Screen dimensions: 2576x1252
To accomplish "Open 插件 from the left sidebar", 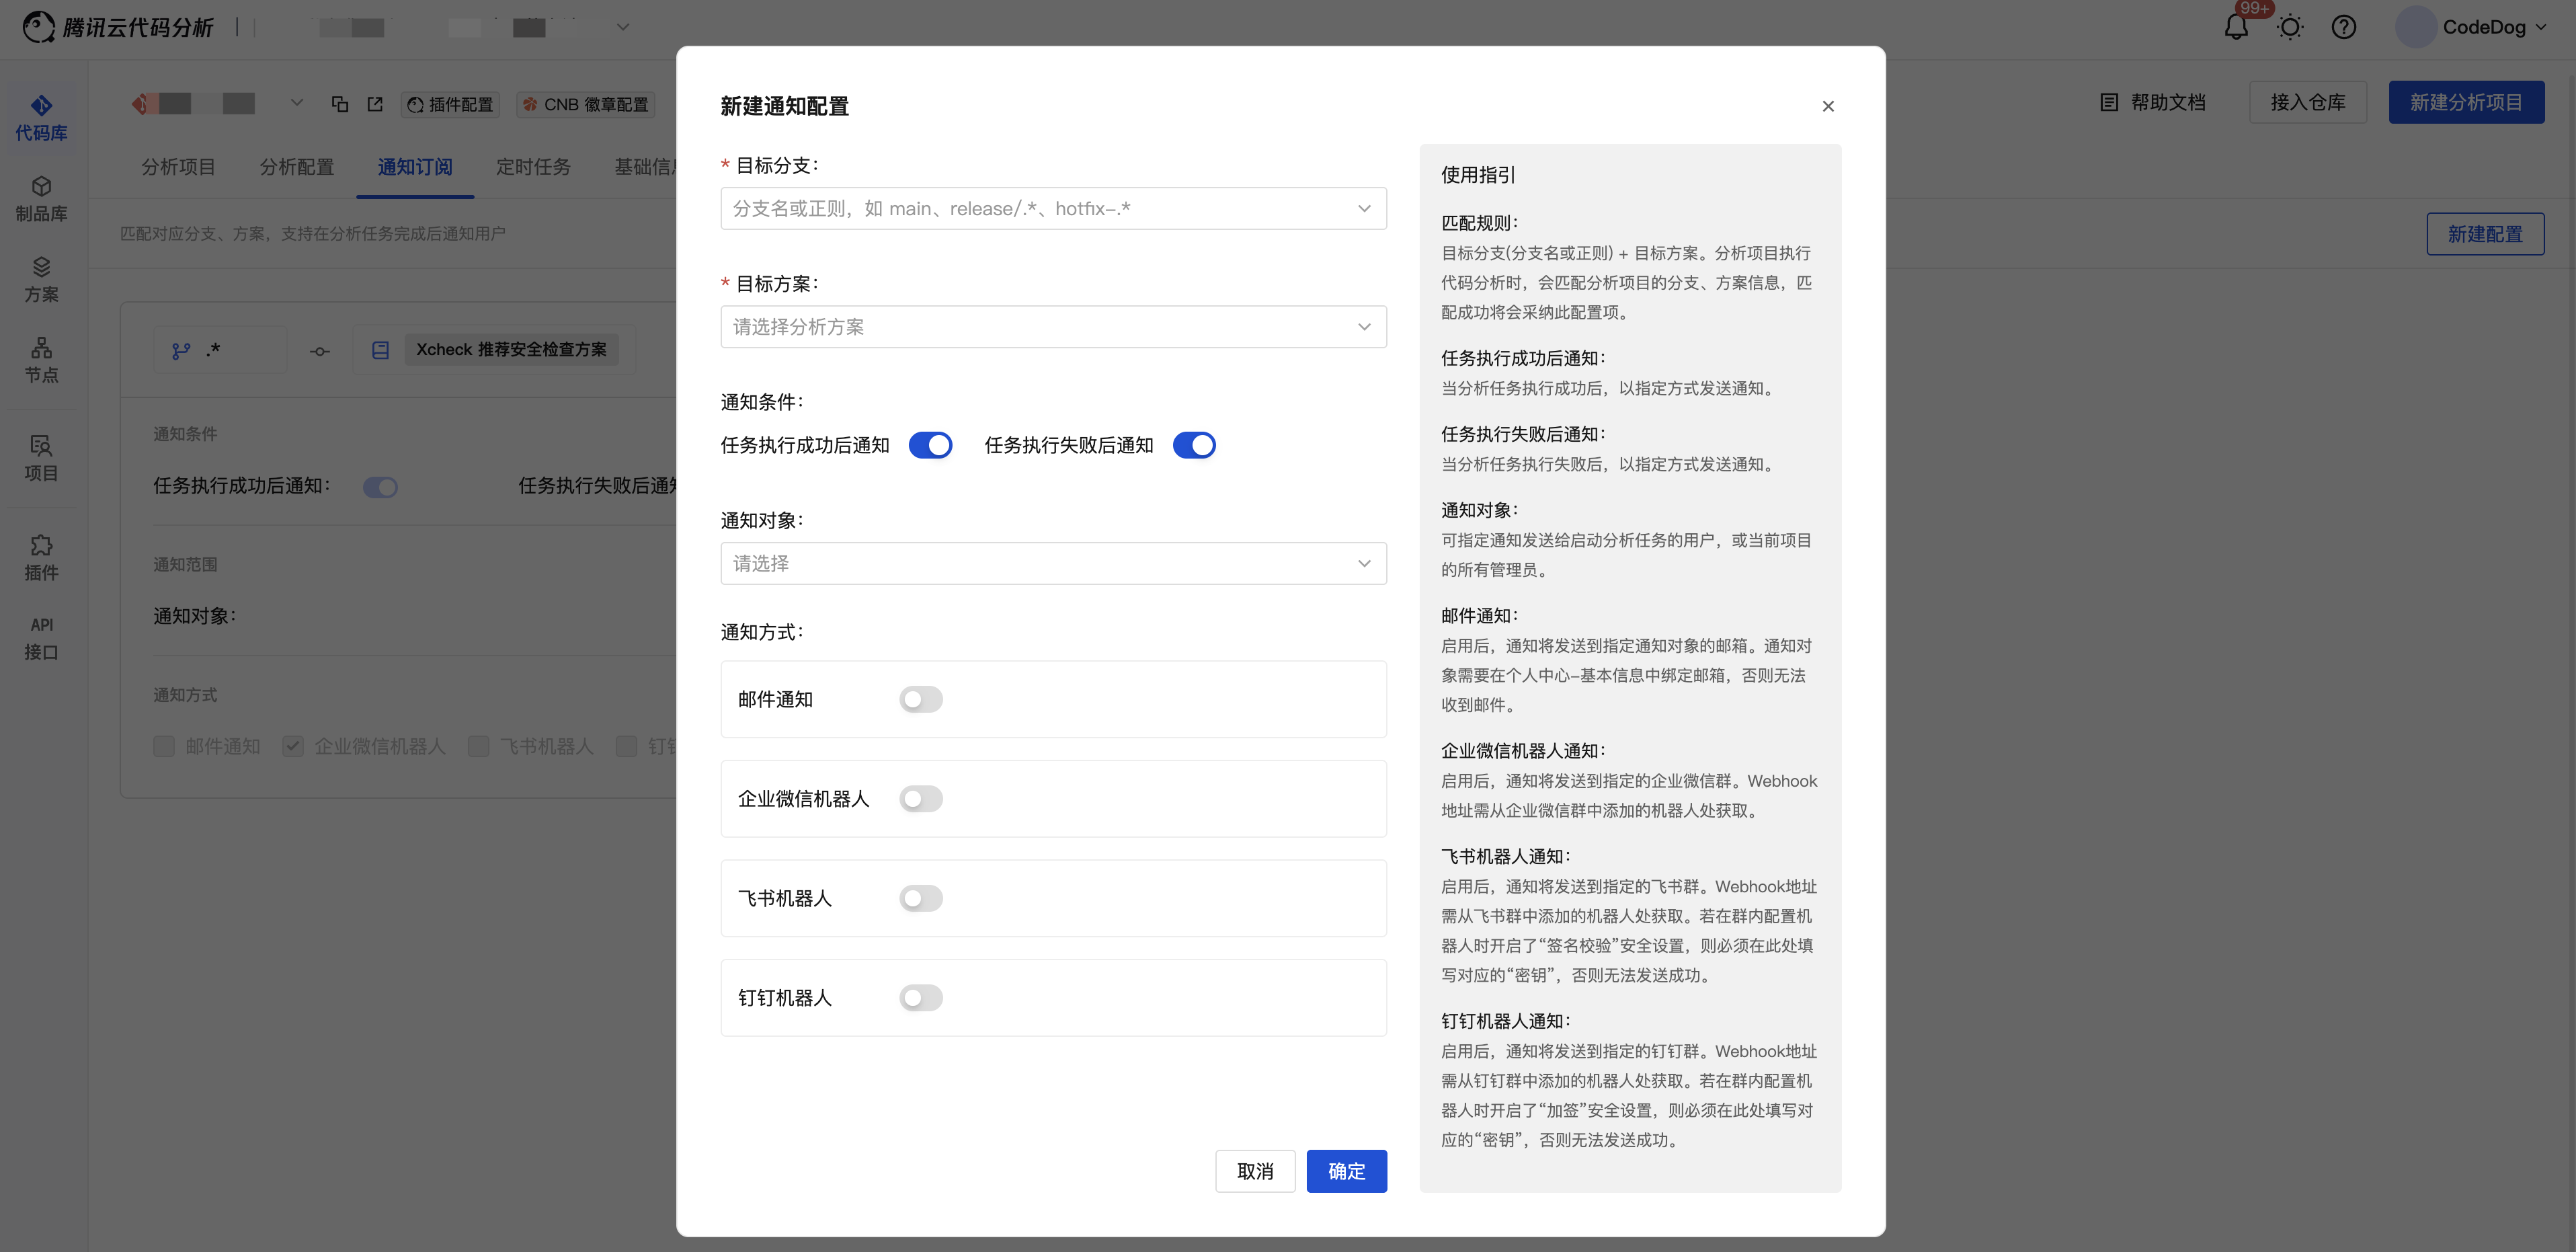I will click(x=41, y=556).
